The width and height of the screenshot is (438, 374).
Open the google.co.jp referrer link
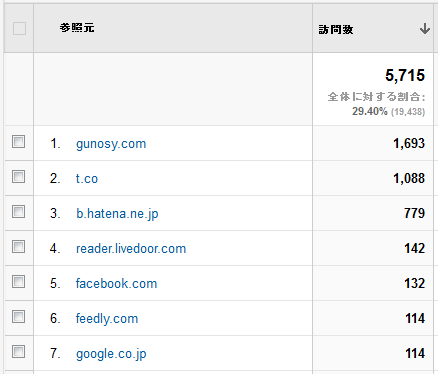point(111,354)
